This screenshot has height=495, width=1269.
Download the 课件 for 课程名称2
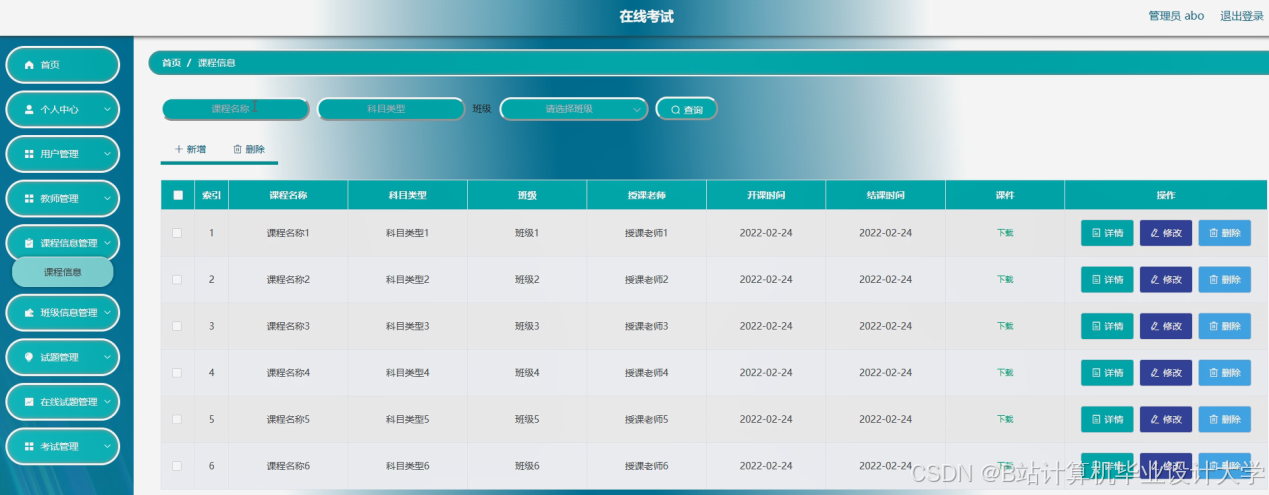point(1005,279)
